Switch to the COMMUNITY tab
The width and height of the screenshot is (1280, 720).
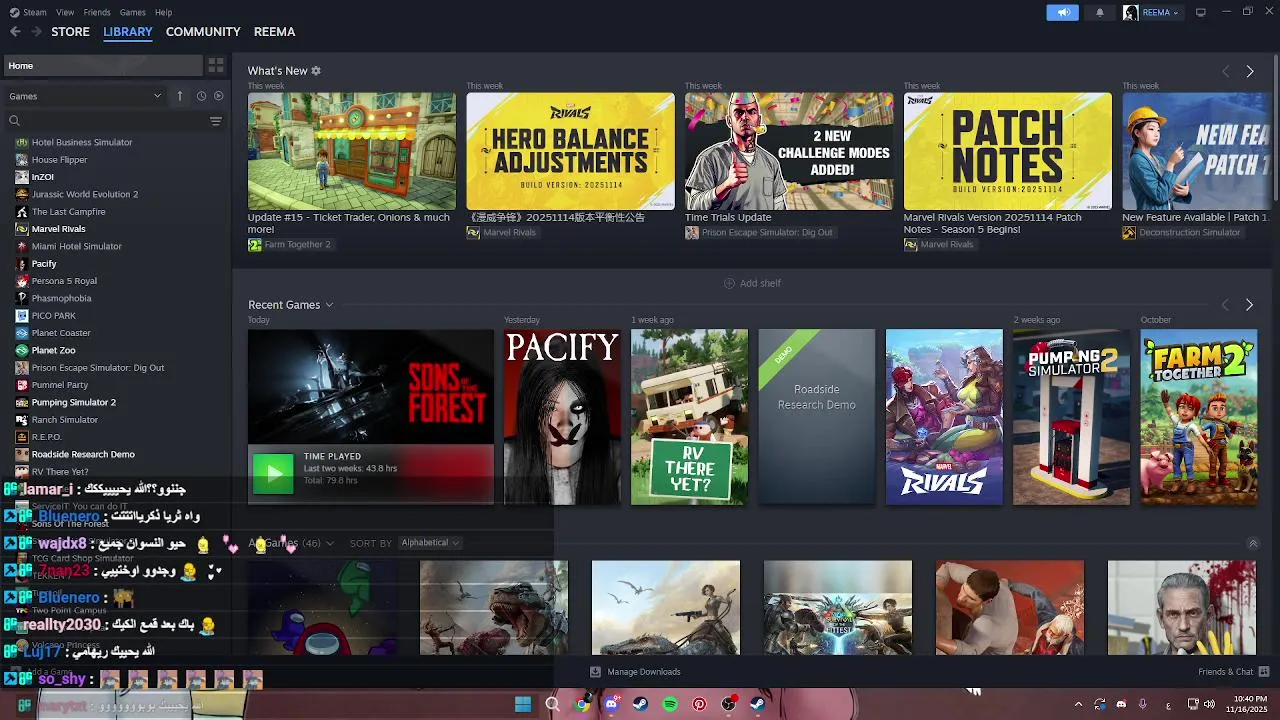203,32
